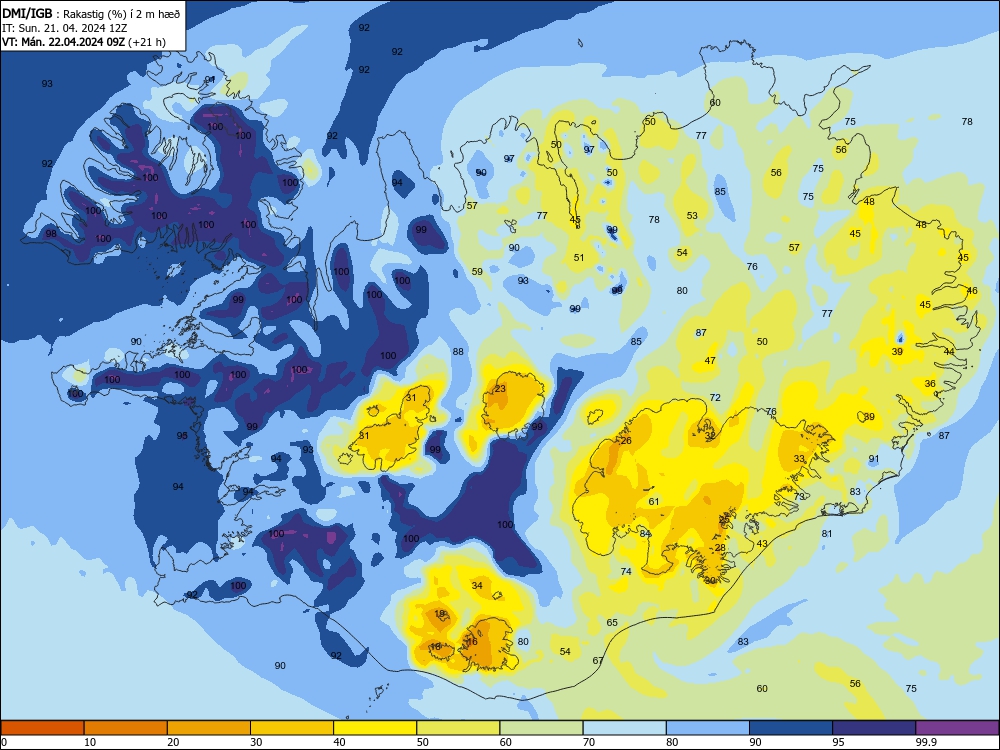Screen dimensions: 1000x750
Task: Click the 10 tick label on legend
Action: [90, 742]
